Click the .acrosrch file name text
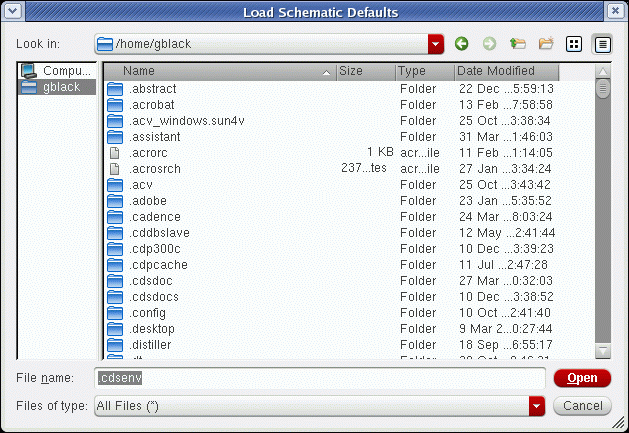Screen dimensions: 629x433 (155, 169)
